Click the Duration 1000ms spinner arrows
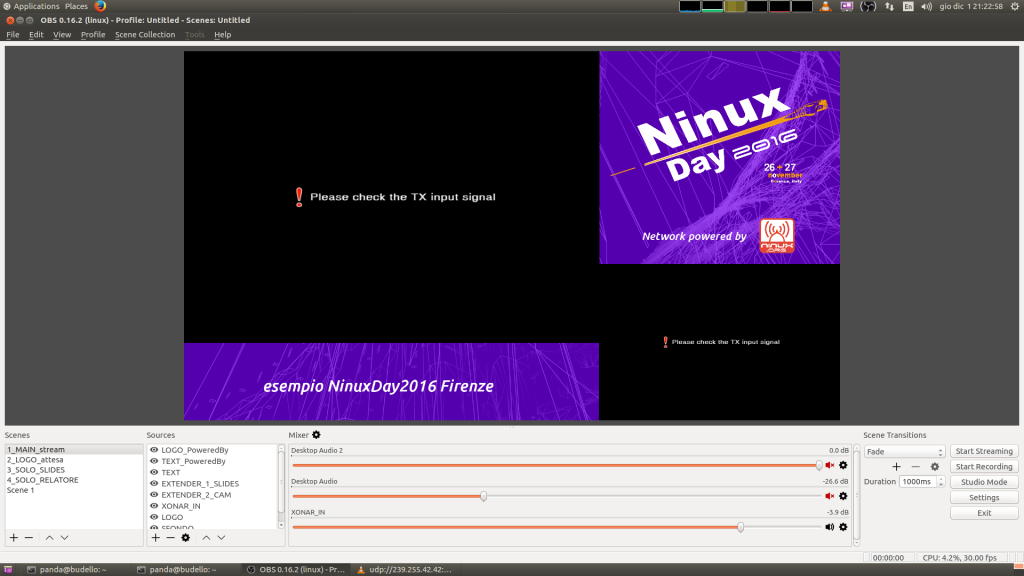1024x576 pixels. 941,482
